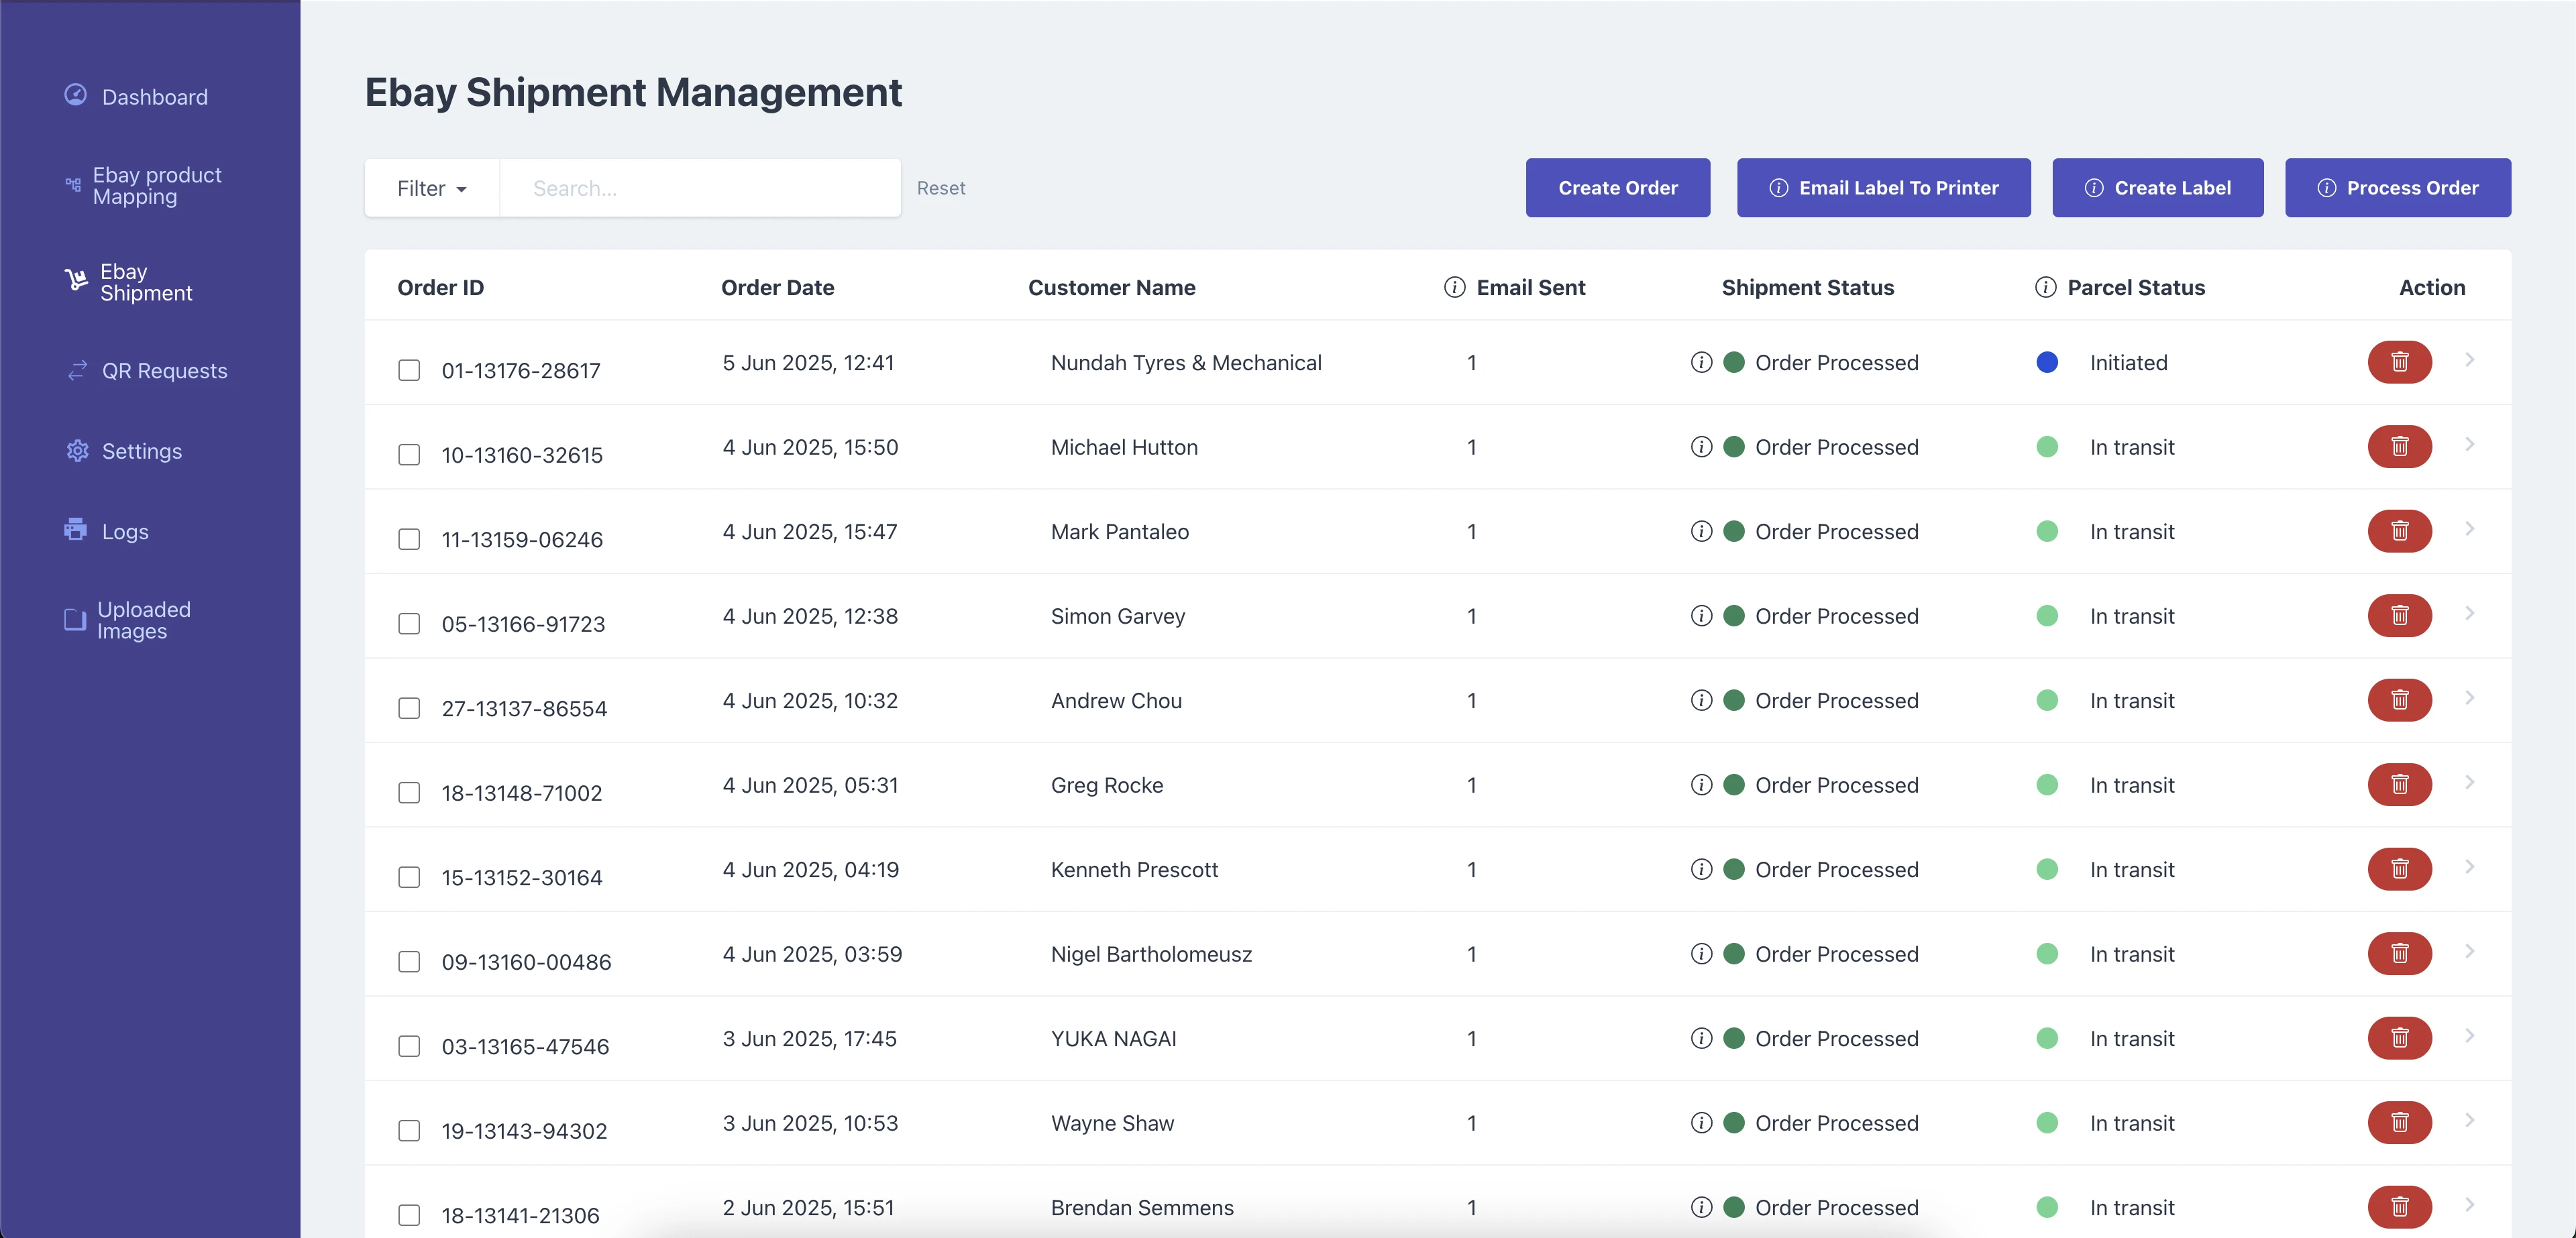Click the Ebay product Mapping sidebar icon
This screenshot has width=2576, height=1238.
pos(73,184)
